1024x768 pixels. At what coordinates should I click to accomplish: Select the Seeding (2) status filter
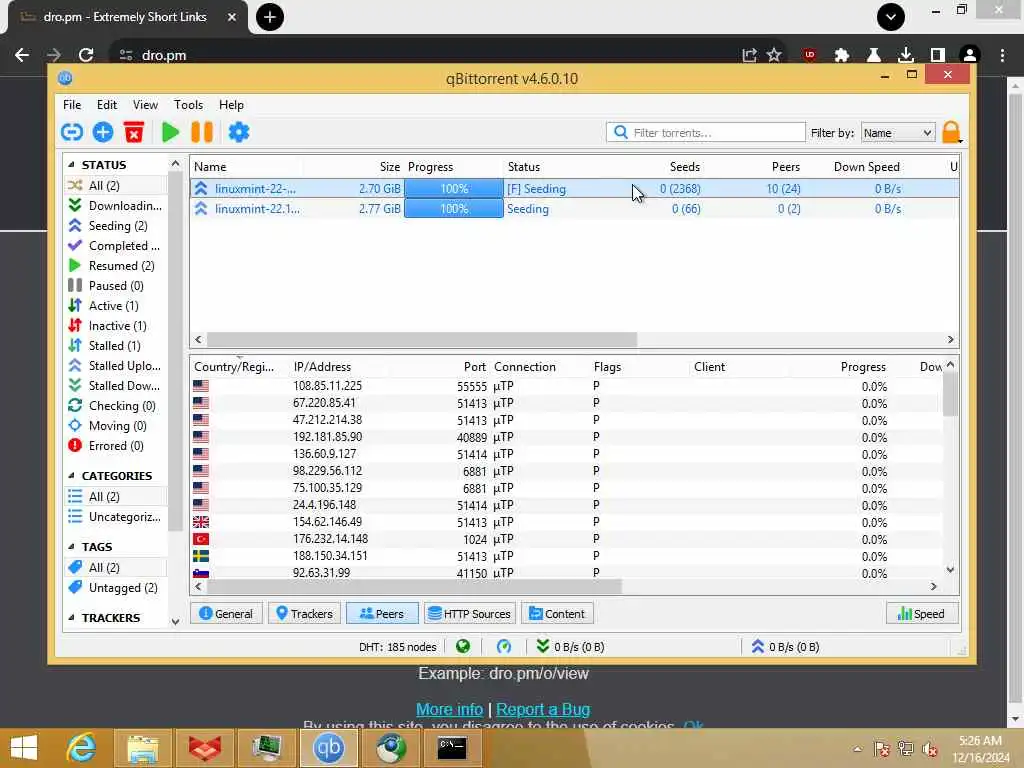click(x=115, y=225)
